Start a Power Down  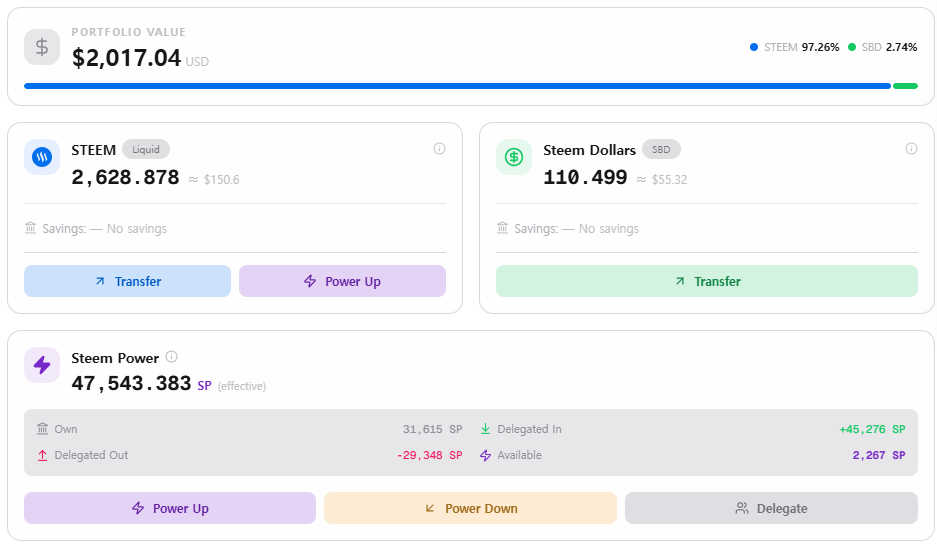pyautogui.click(x=470, y=508)
